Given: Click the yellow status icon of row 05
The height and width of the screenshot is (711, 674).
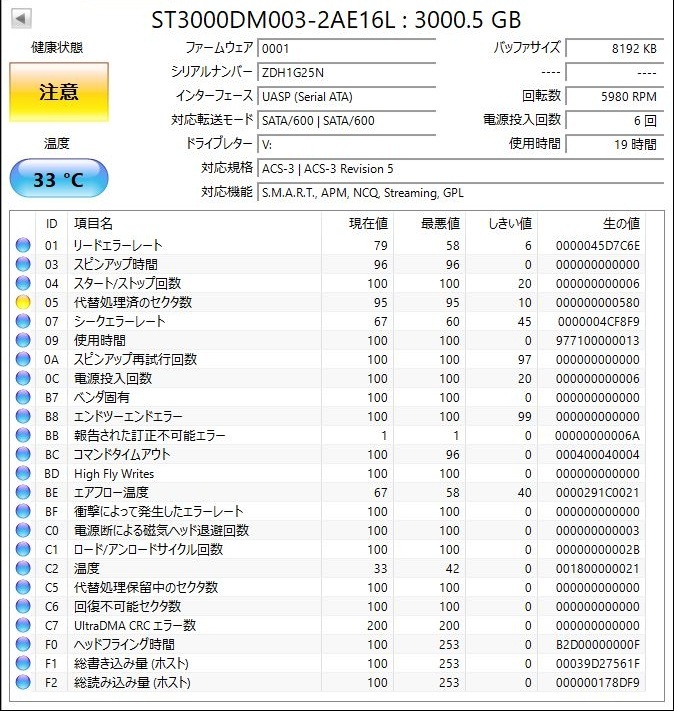Looking at the screenshot, I should 23,302.
